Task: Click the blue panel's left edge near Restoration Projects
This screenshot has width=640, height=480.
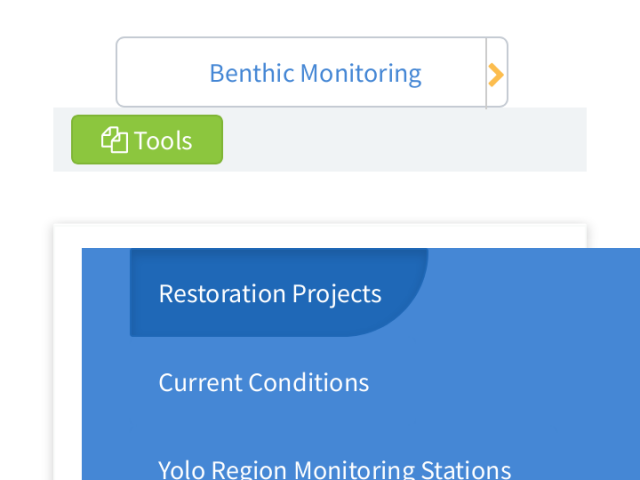Action: [106, 292]
